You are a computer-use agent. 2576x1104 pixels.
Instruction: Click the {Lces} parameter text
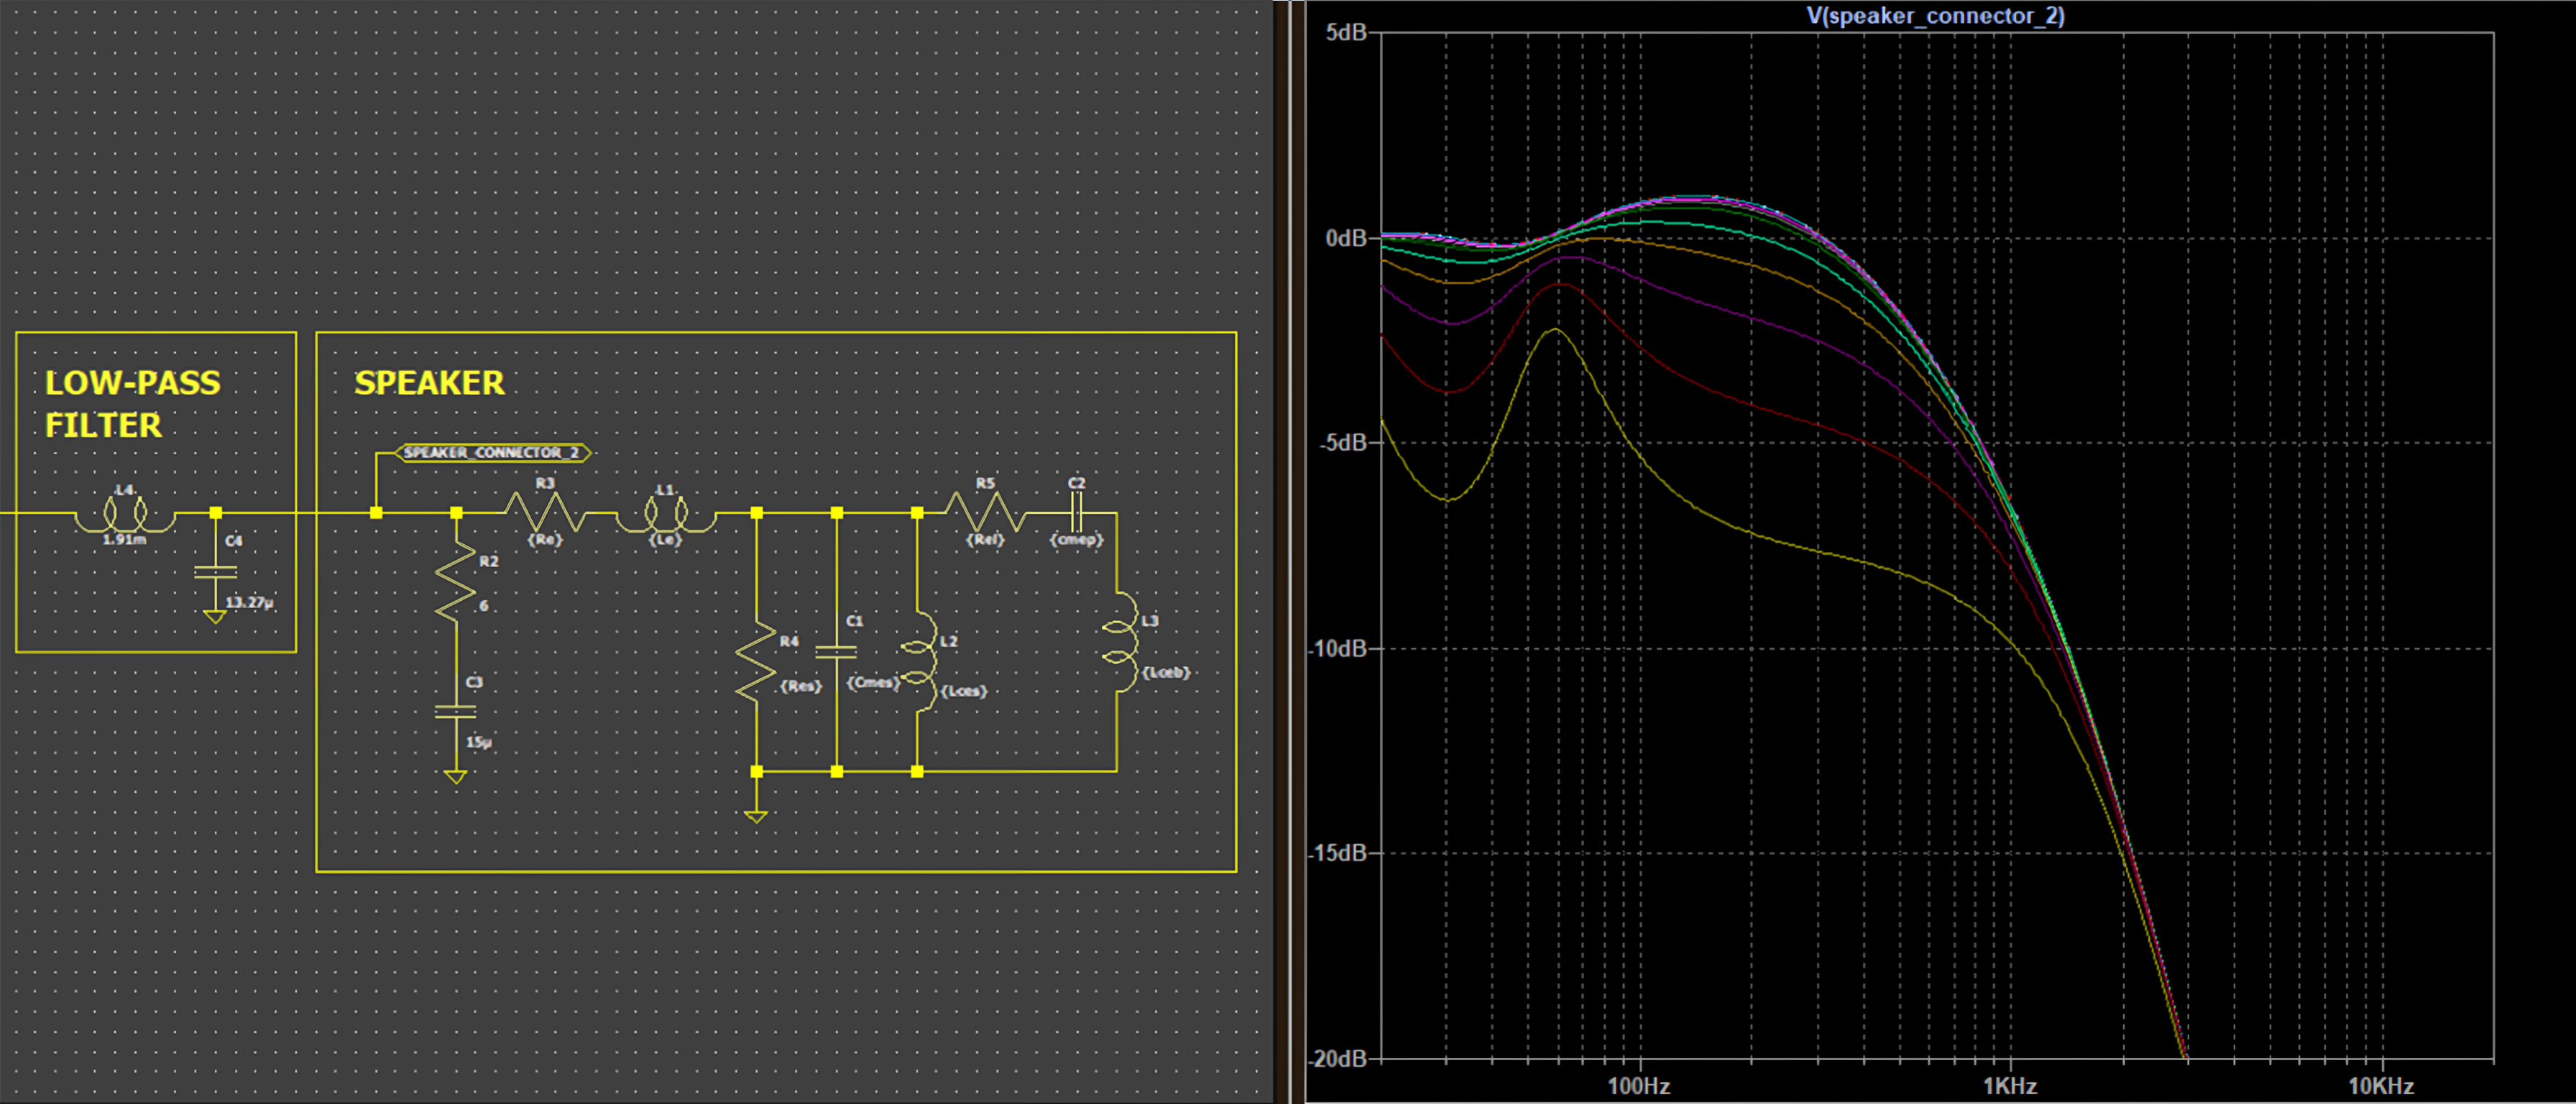[x=964, y=691]
